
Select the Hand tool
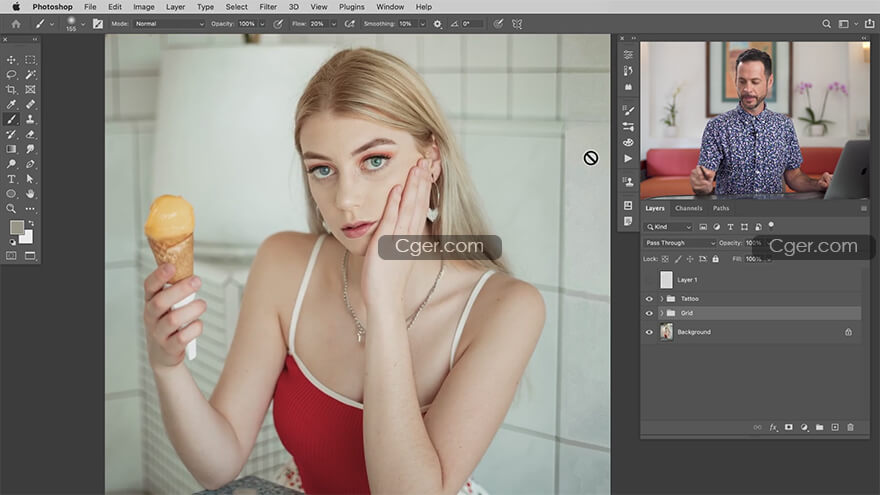[x=30, y=194]
